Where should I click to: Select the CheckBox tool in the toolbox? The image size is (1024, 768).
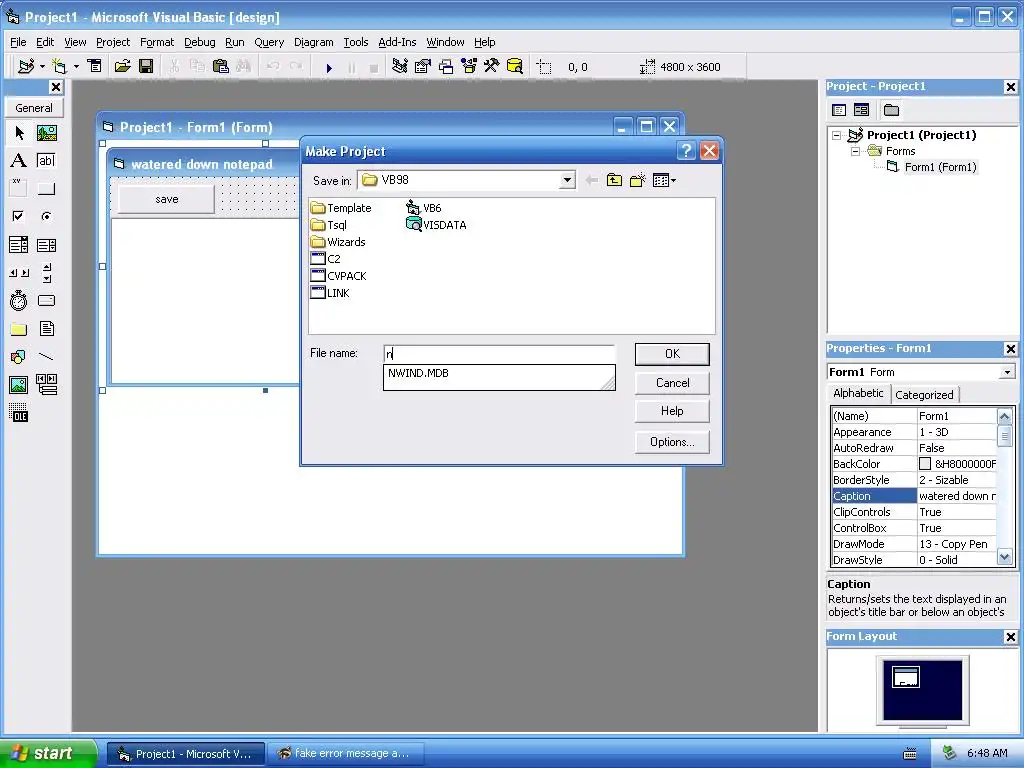click(x=19, y=216)
